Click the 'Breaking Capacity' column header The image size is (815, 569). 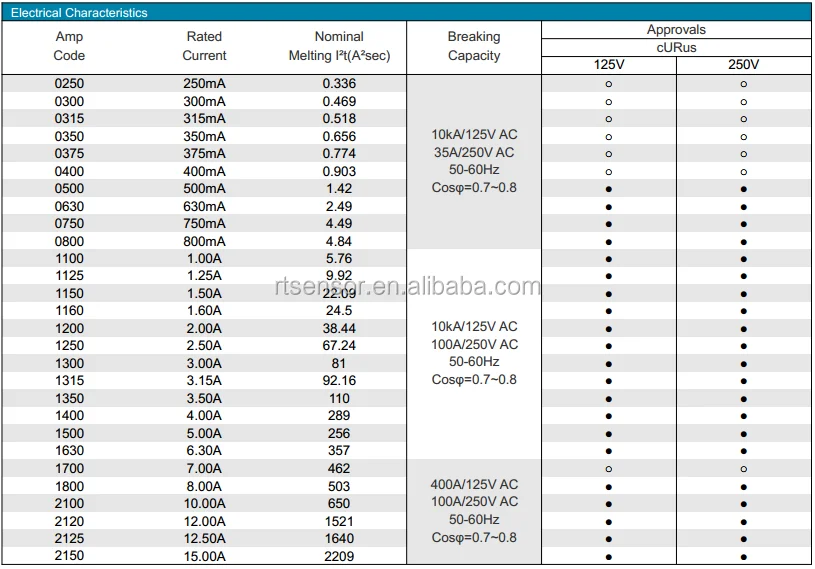[474, 46]
